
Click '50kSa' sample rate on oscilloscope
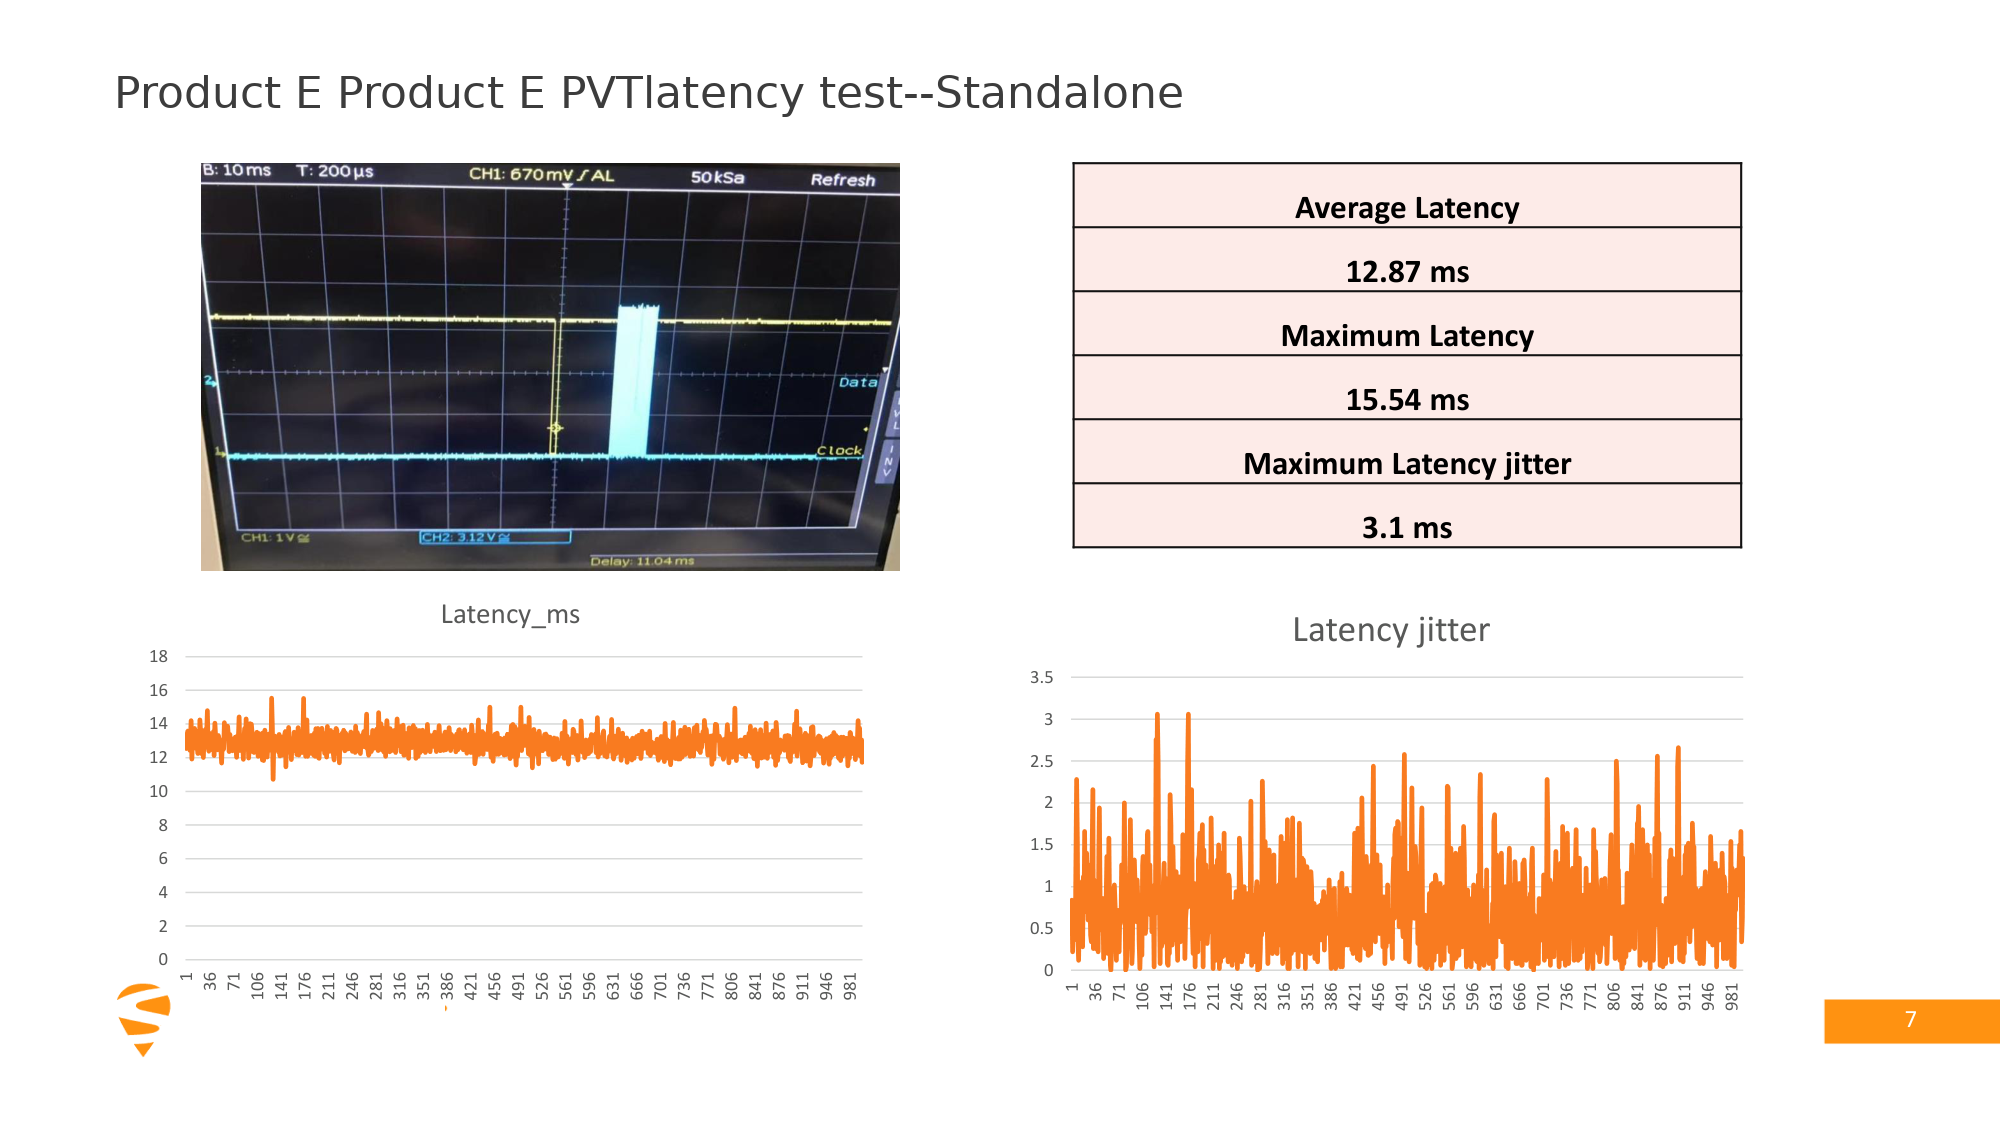pos(717,177)
